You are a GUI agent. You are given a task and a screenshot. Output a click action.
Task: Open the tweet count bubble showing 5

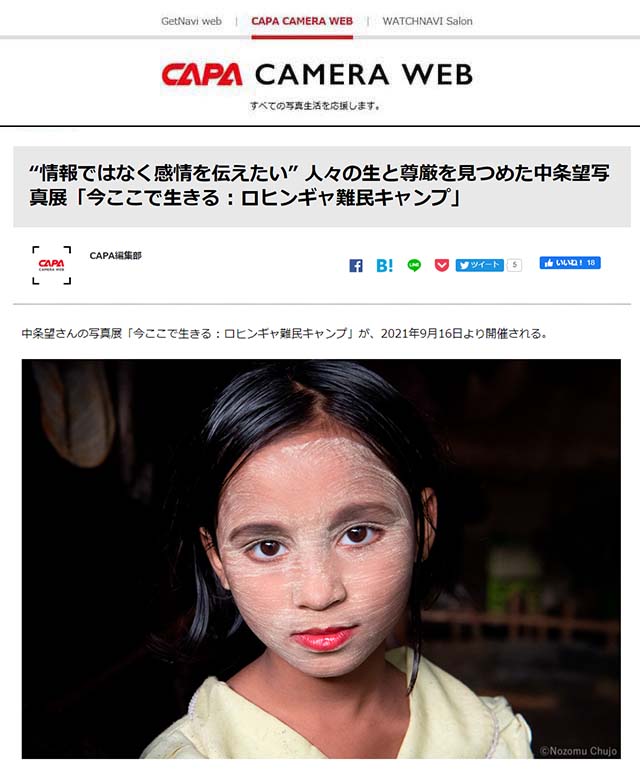(515, 265)
